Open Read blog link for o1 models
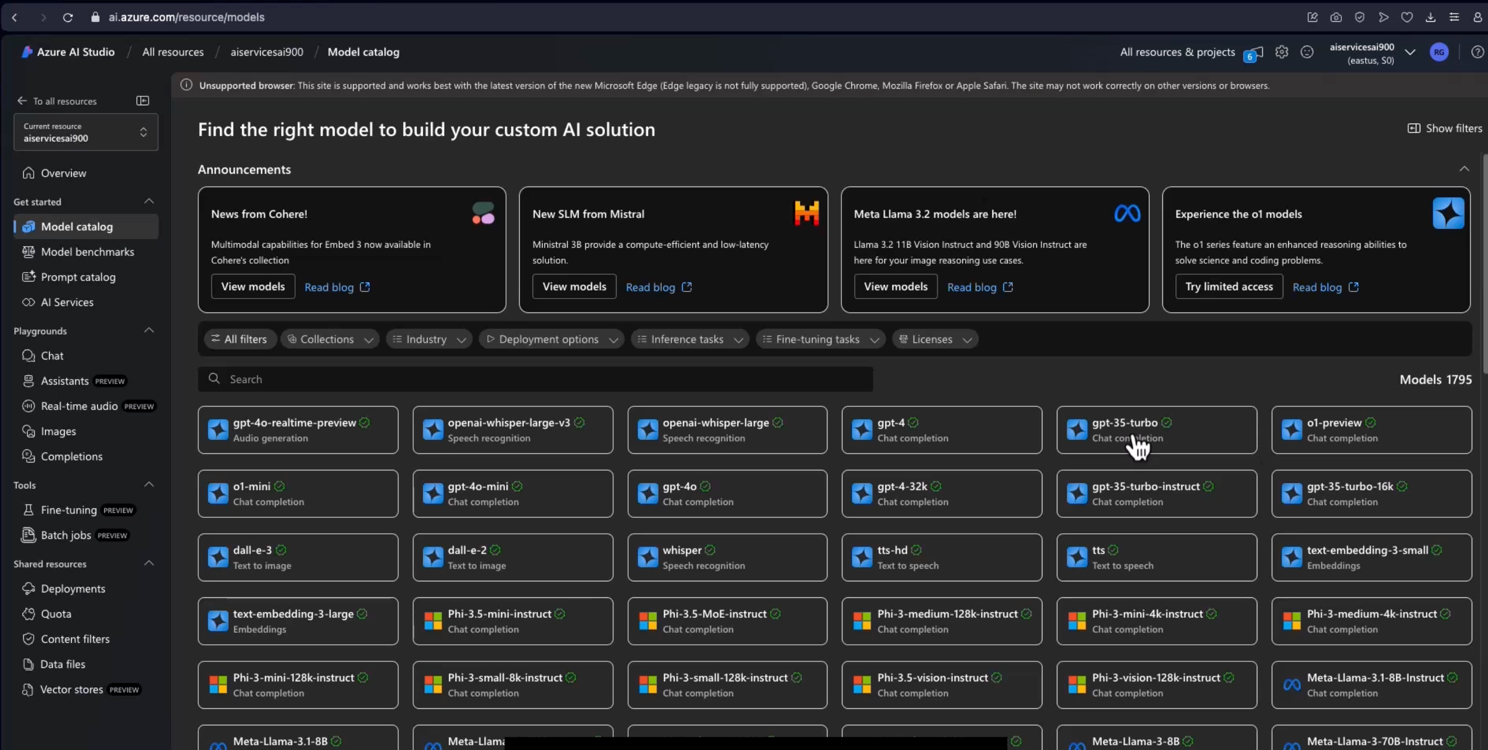The image size is (1488, 750). [1326, 288]
